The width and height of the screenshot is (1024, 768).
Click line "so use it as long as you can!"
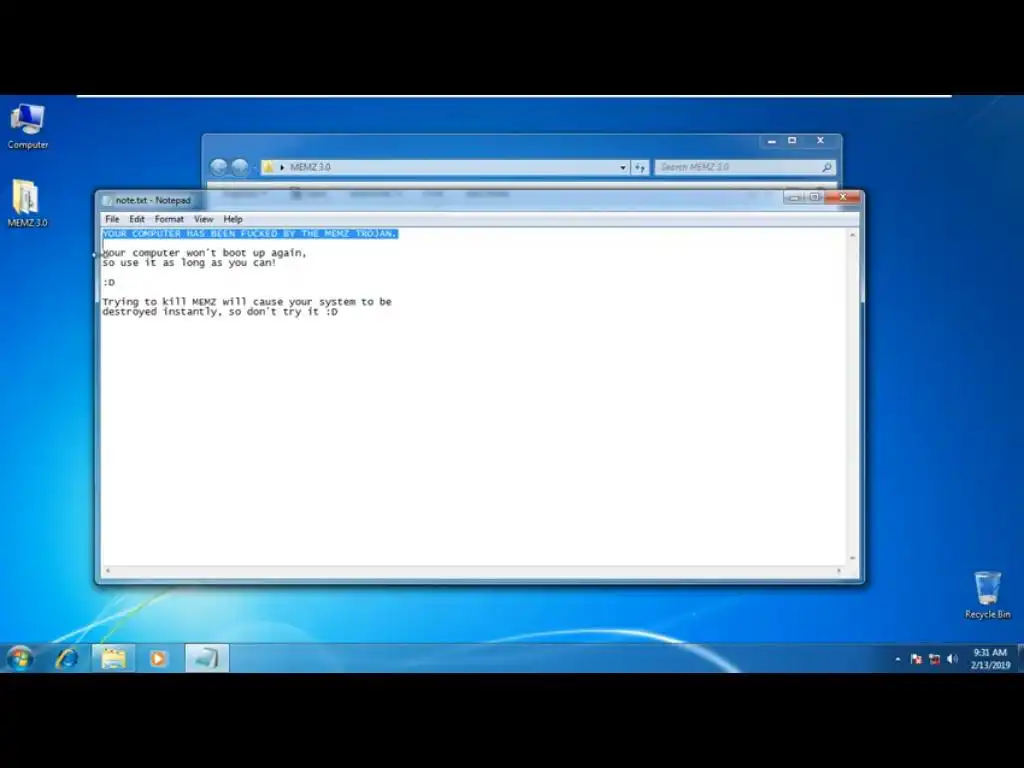tap(189, 263)
